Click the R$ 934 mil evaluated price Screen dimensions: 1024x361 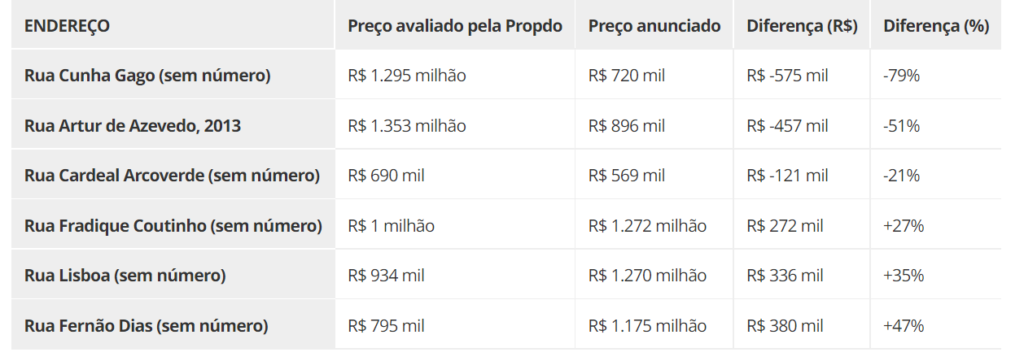point(386,275)
